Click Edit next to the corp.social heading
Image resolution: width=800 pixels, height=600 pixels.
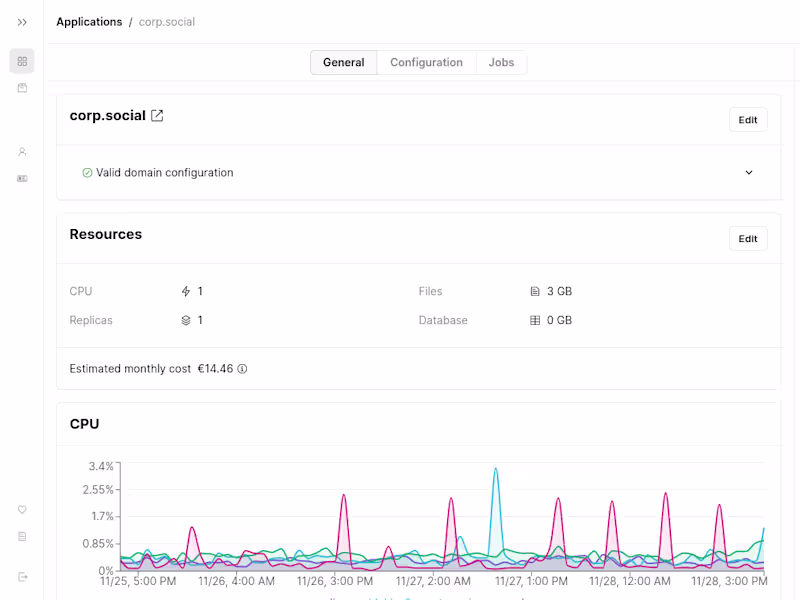click(748, 119)
